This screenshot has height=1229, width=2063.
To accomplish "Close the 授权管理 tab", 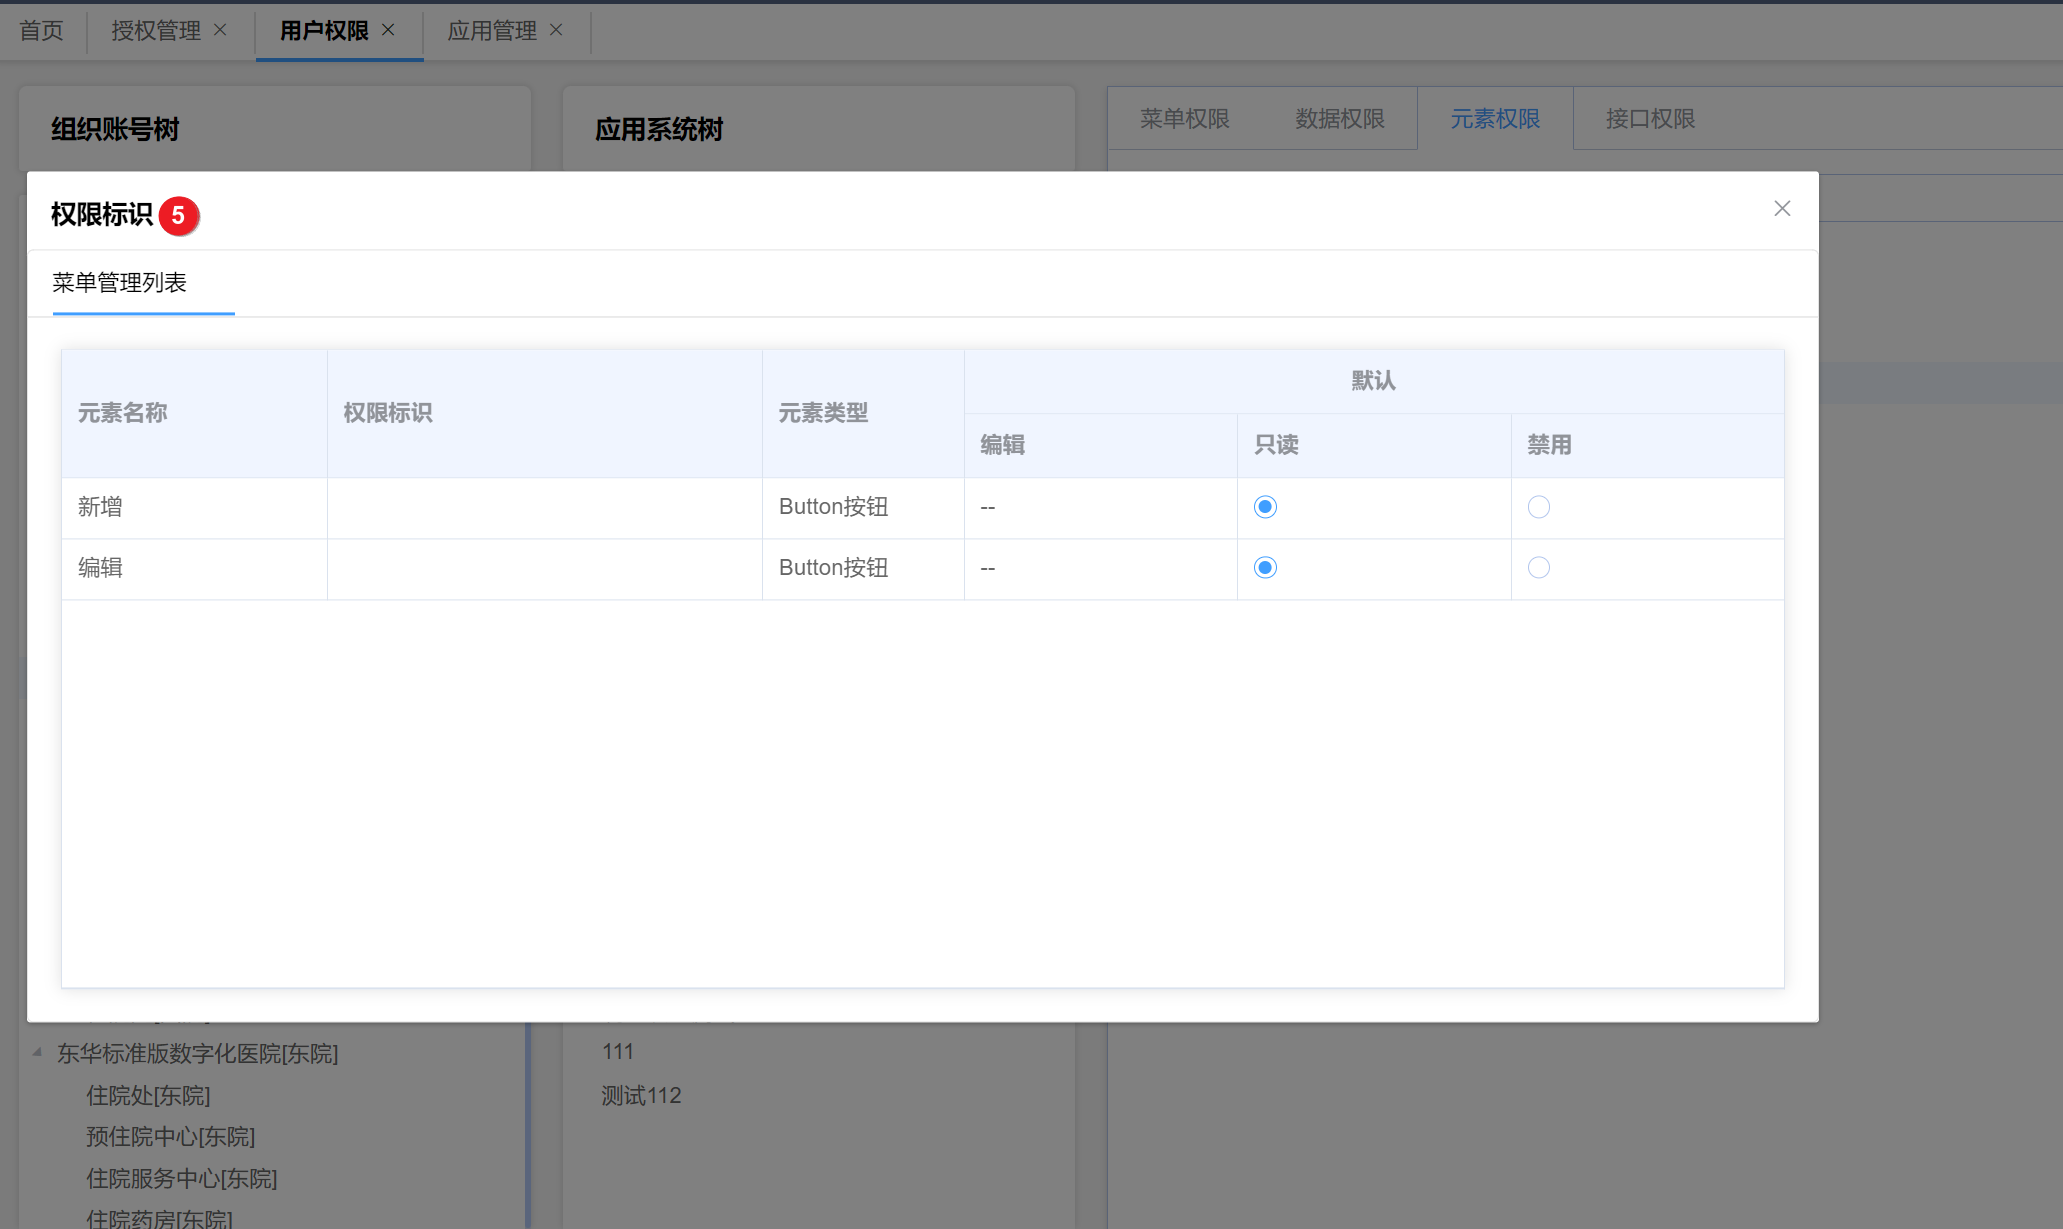I will [220, 30].
